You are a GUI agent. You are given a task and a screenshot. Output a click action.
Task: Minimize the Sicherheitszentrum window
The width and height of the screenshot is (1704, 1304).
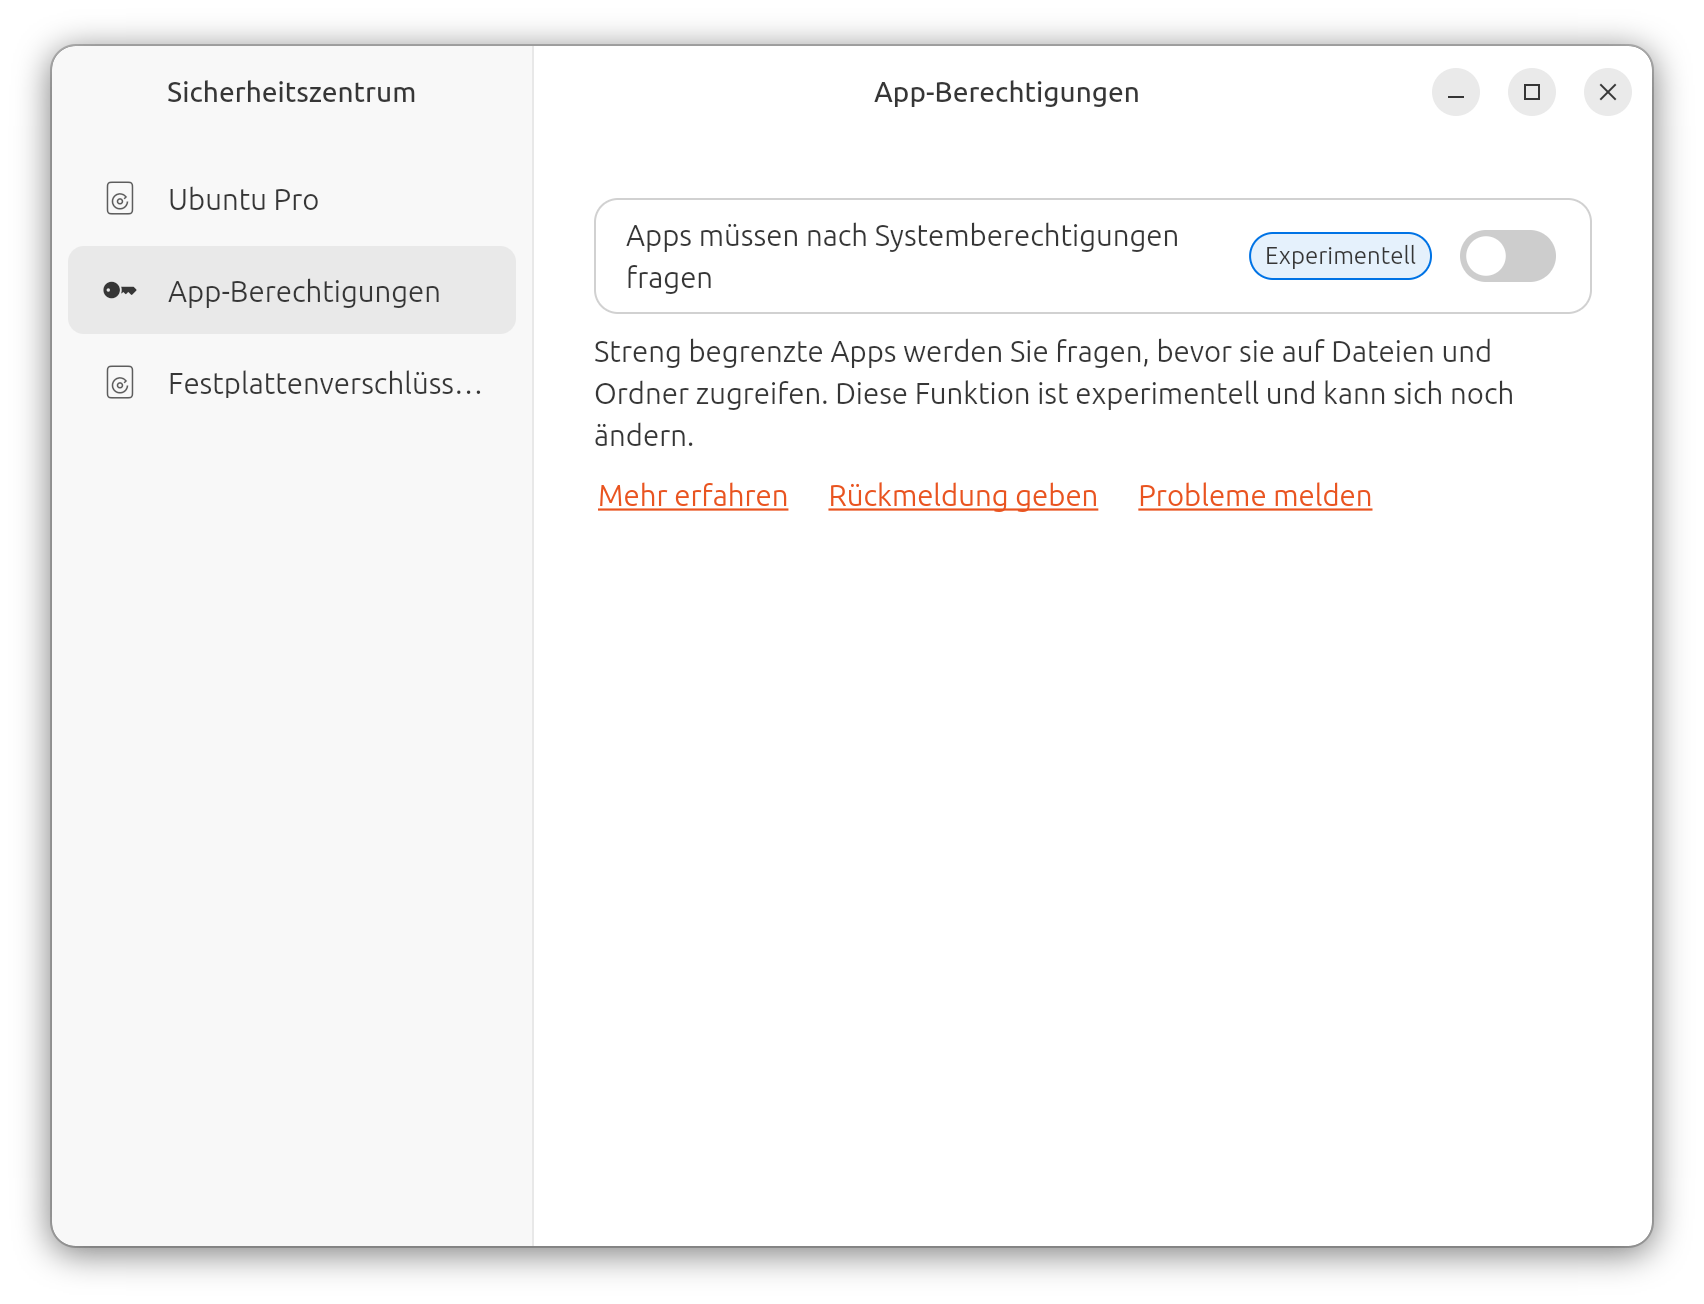[x=1456, y=93]
